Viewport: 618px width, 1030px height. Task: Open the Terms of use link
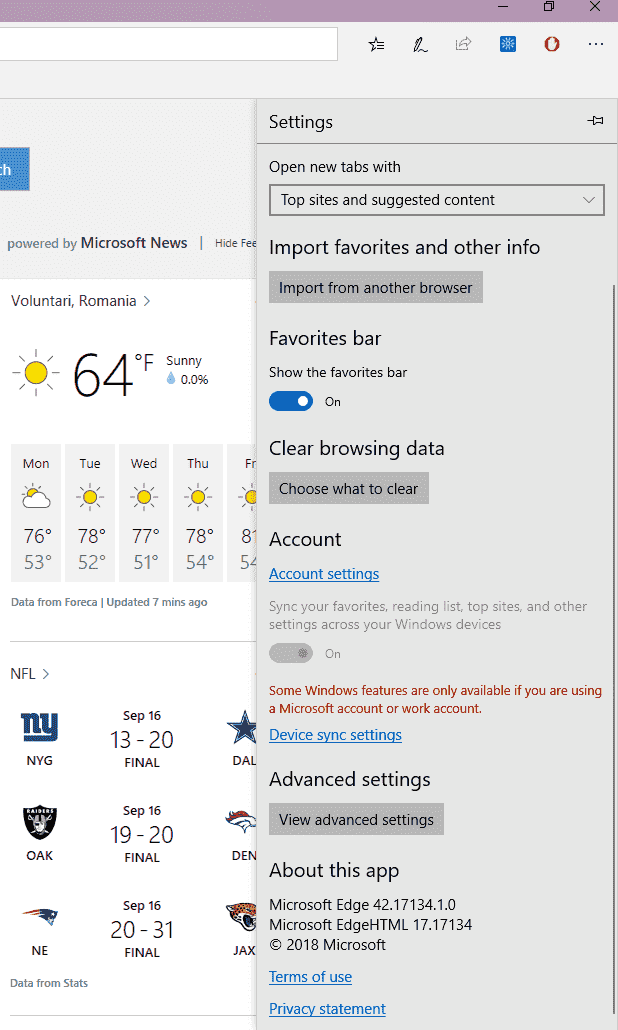[x=311, y=977]
